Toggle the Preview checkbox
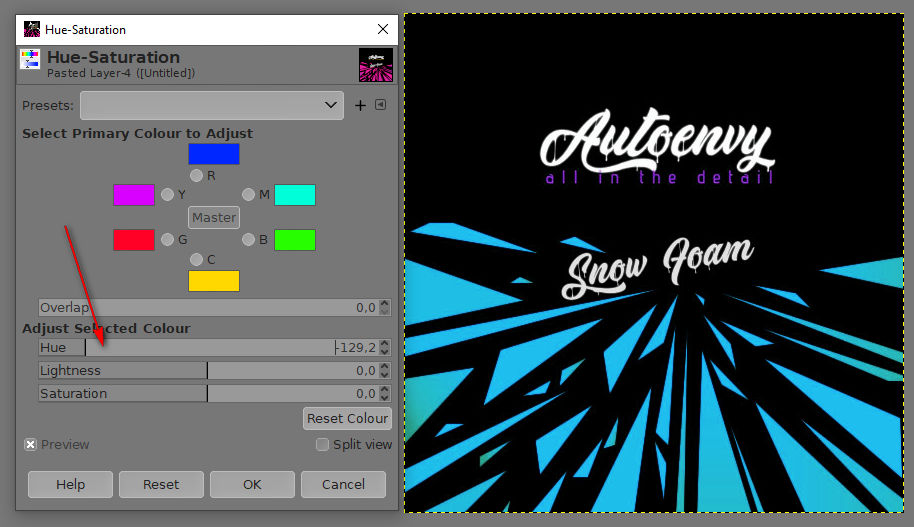The width and height of the screenshot is (914, 527). click(x=30, y=445)
